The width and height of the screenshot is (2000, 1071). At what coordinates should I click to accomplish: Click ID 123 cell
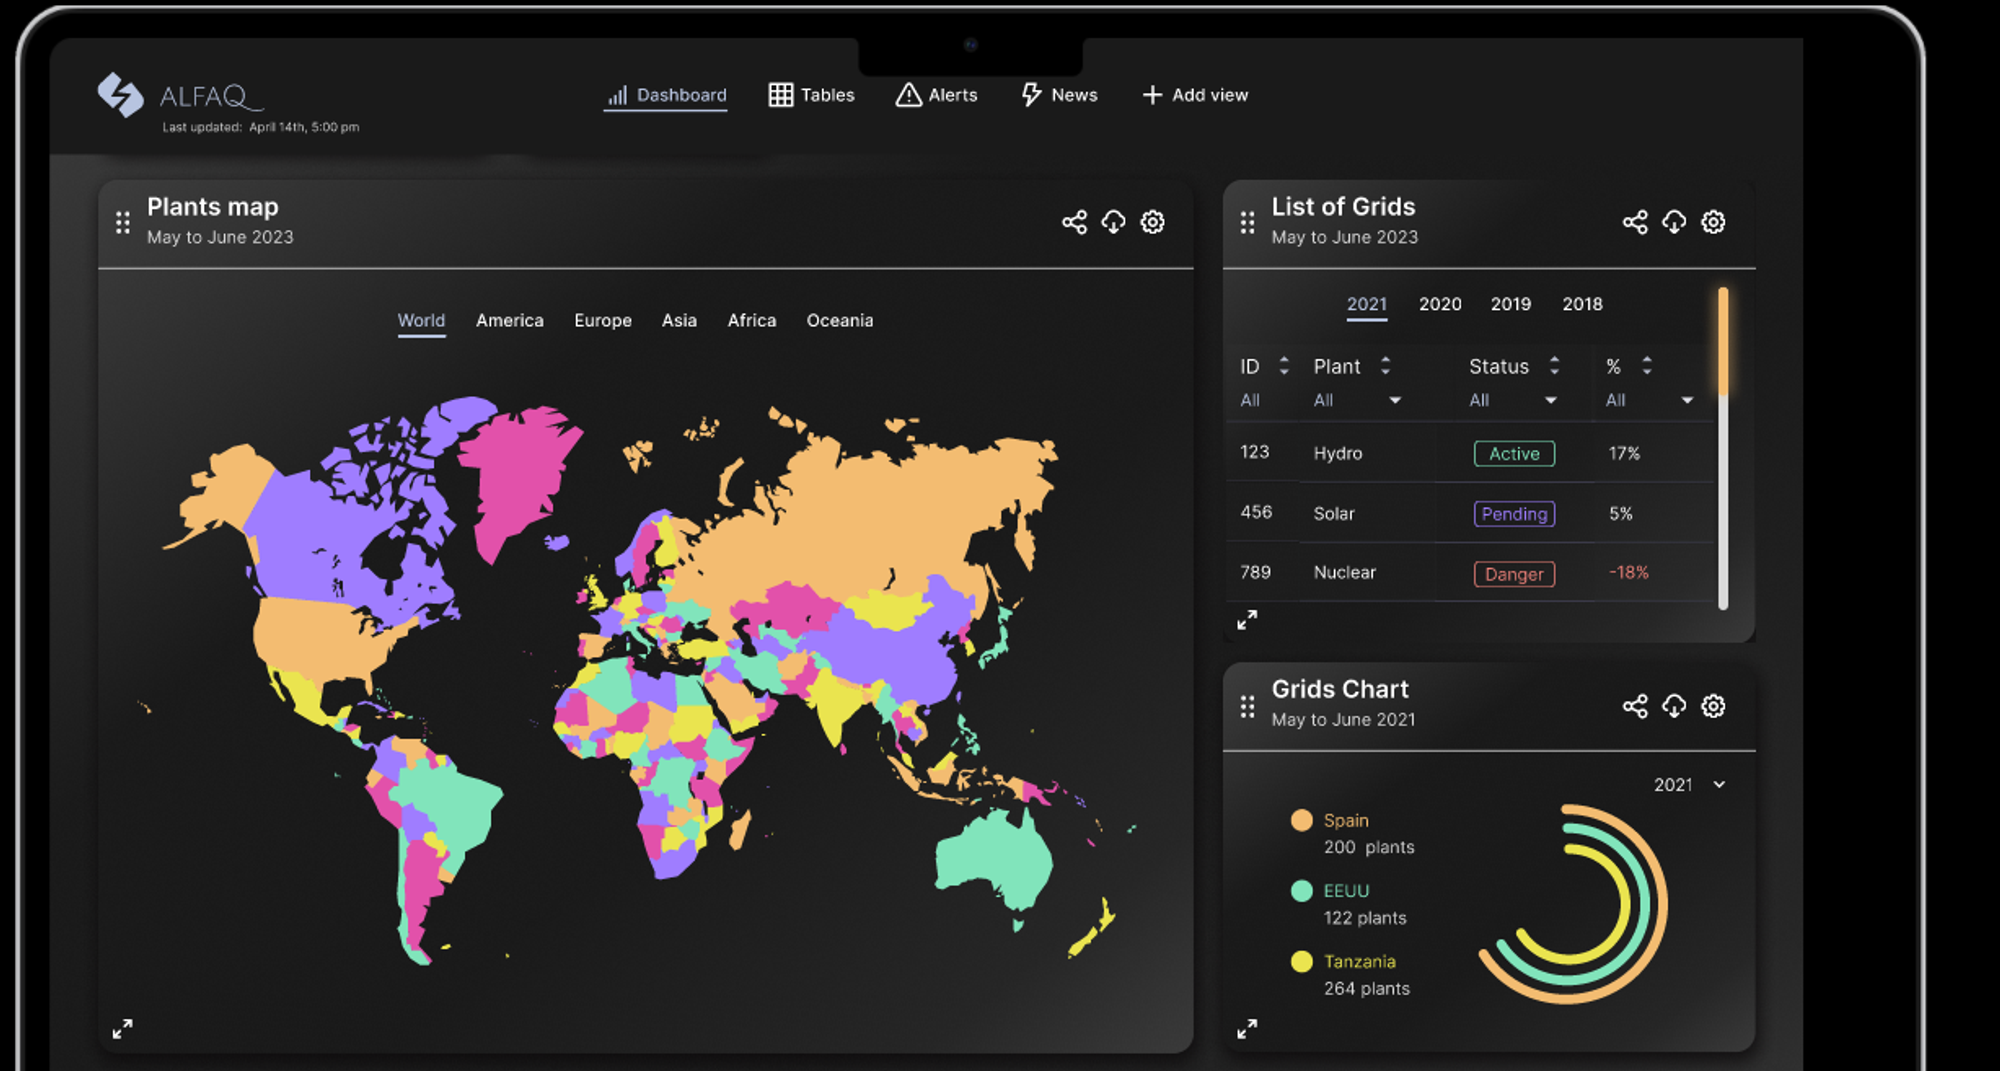coord(1255,452)
